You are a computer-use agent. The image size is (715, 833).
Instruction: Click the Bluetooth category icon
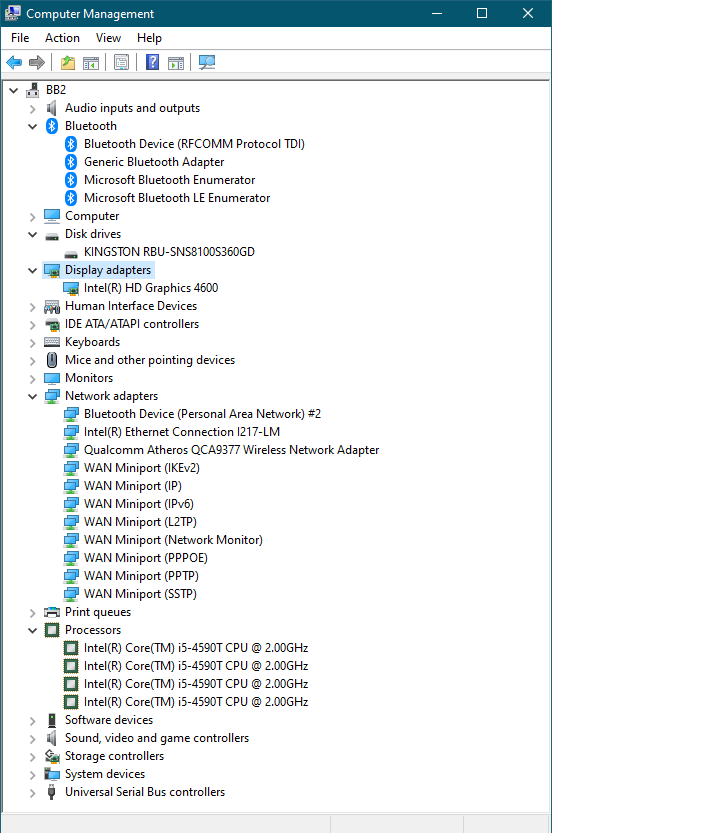pyautogui.click(x=52, y=126)
